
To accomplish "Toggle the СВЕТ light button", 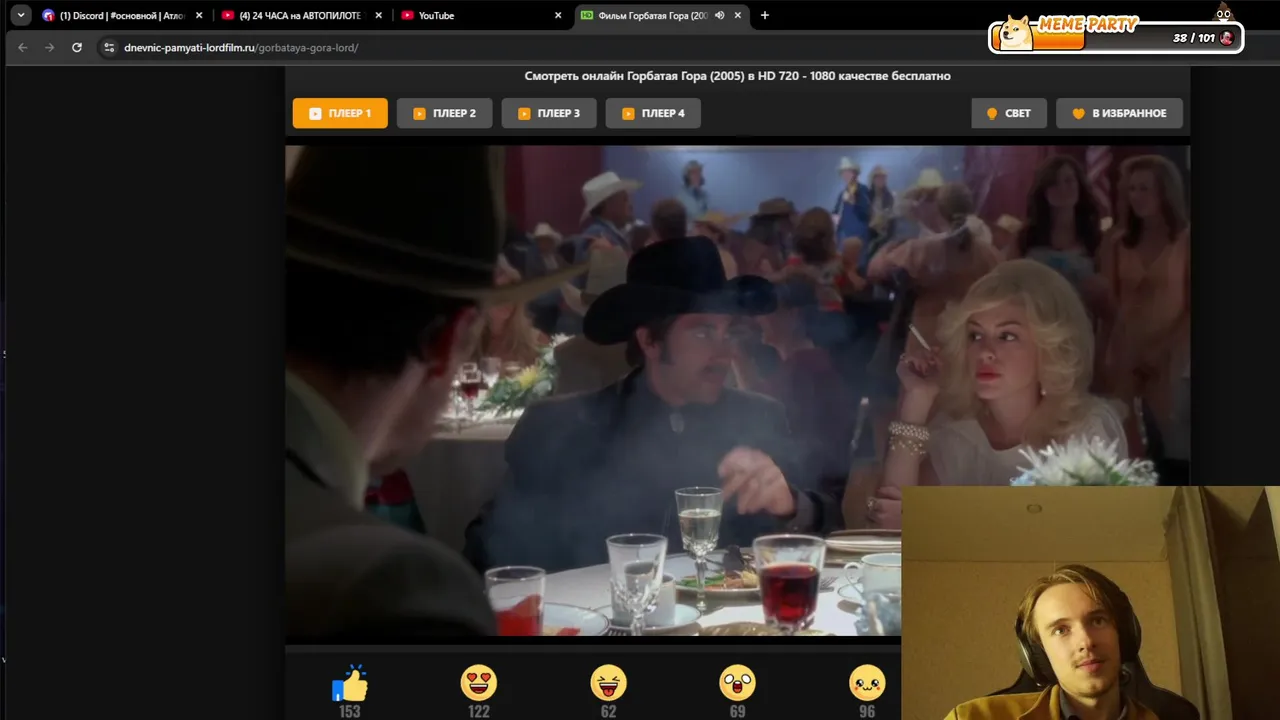I will pyautogui.click(x=1009, y=113).
